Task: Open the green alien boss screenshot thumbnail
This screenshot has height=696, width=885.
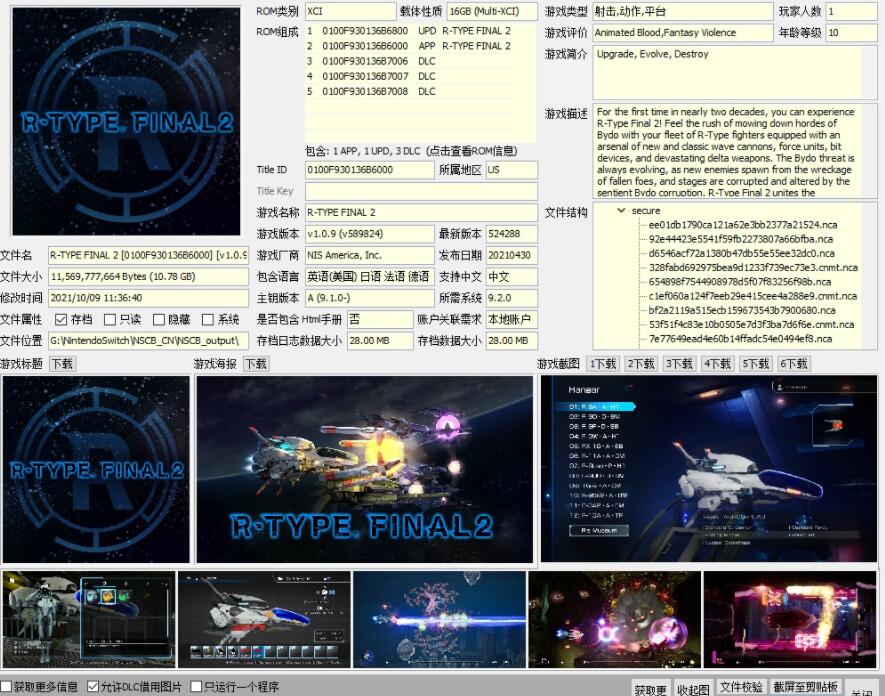Action: point(615,619)
